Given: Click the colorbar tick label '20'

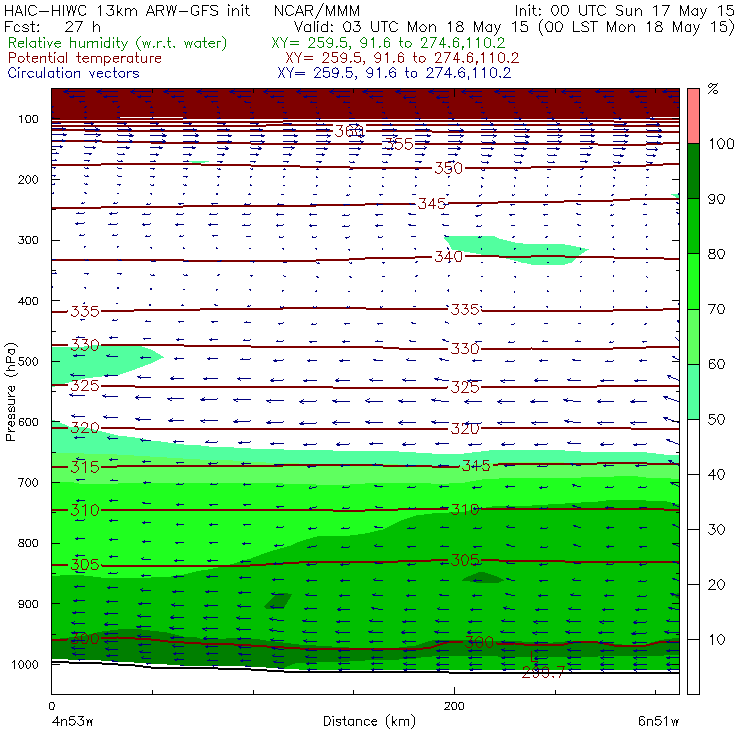Looking at the screenshot, I should [716, 585].
